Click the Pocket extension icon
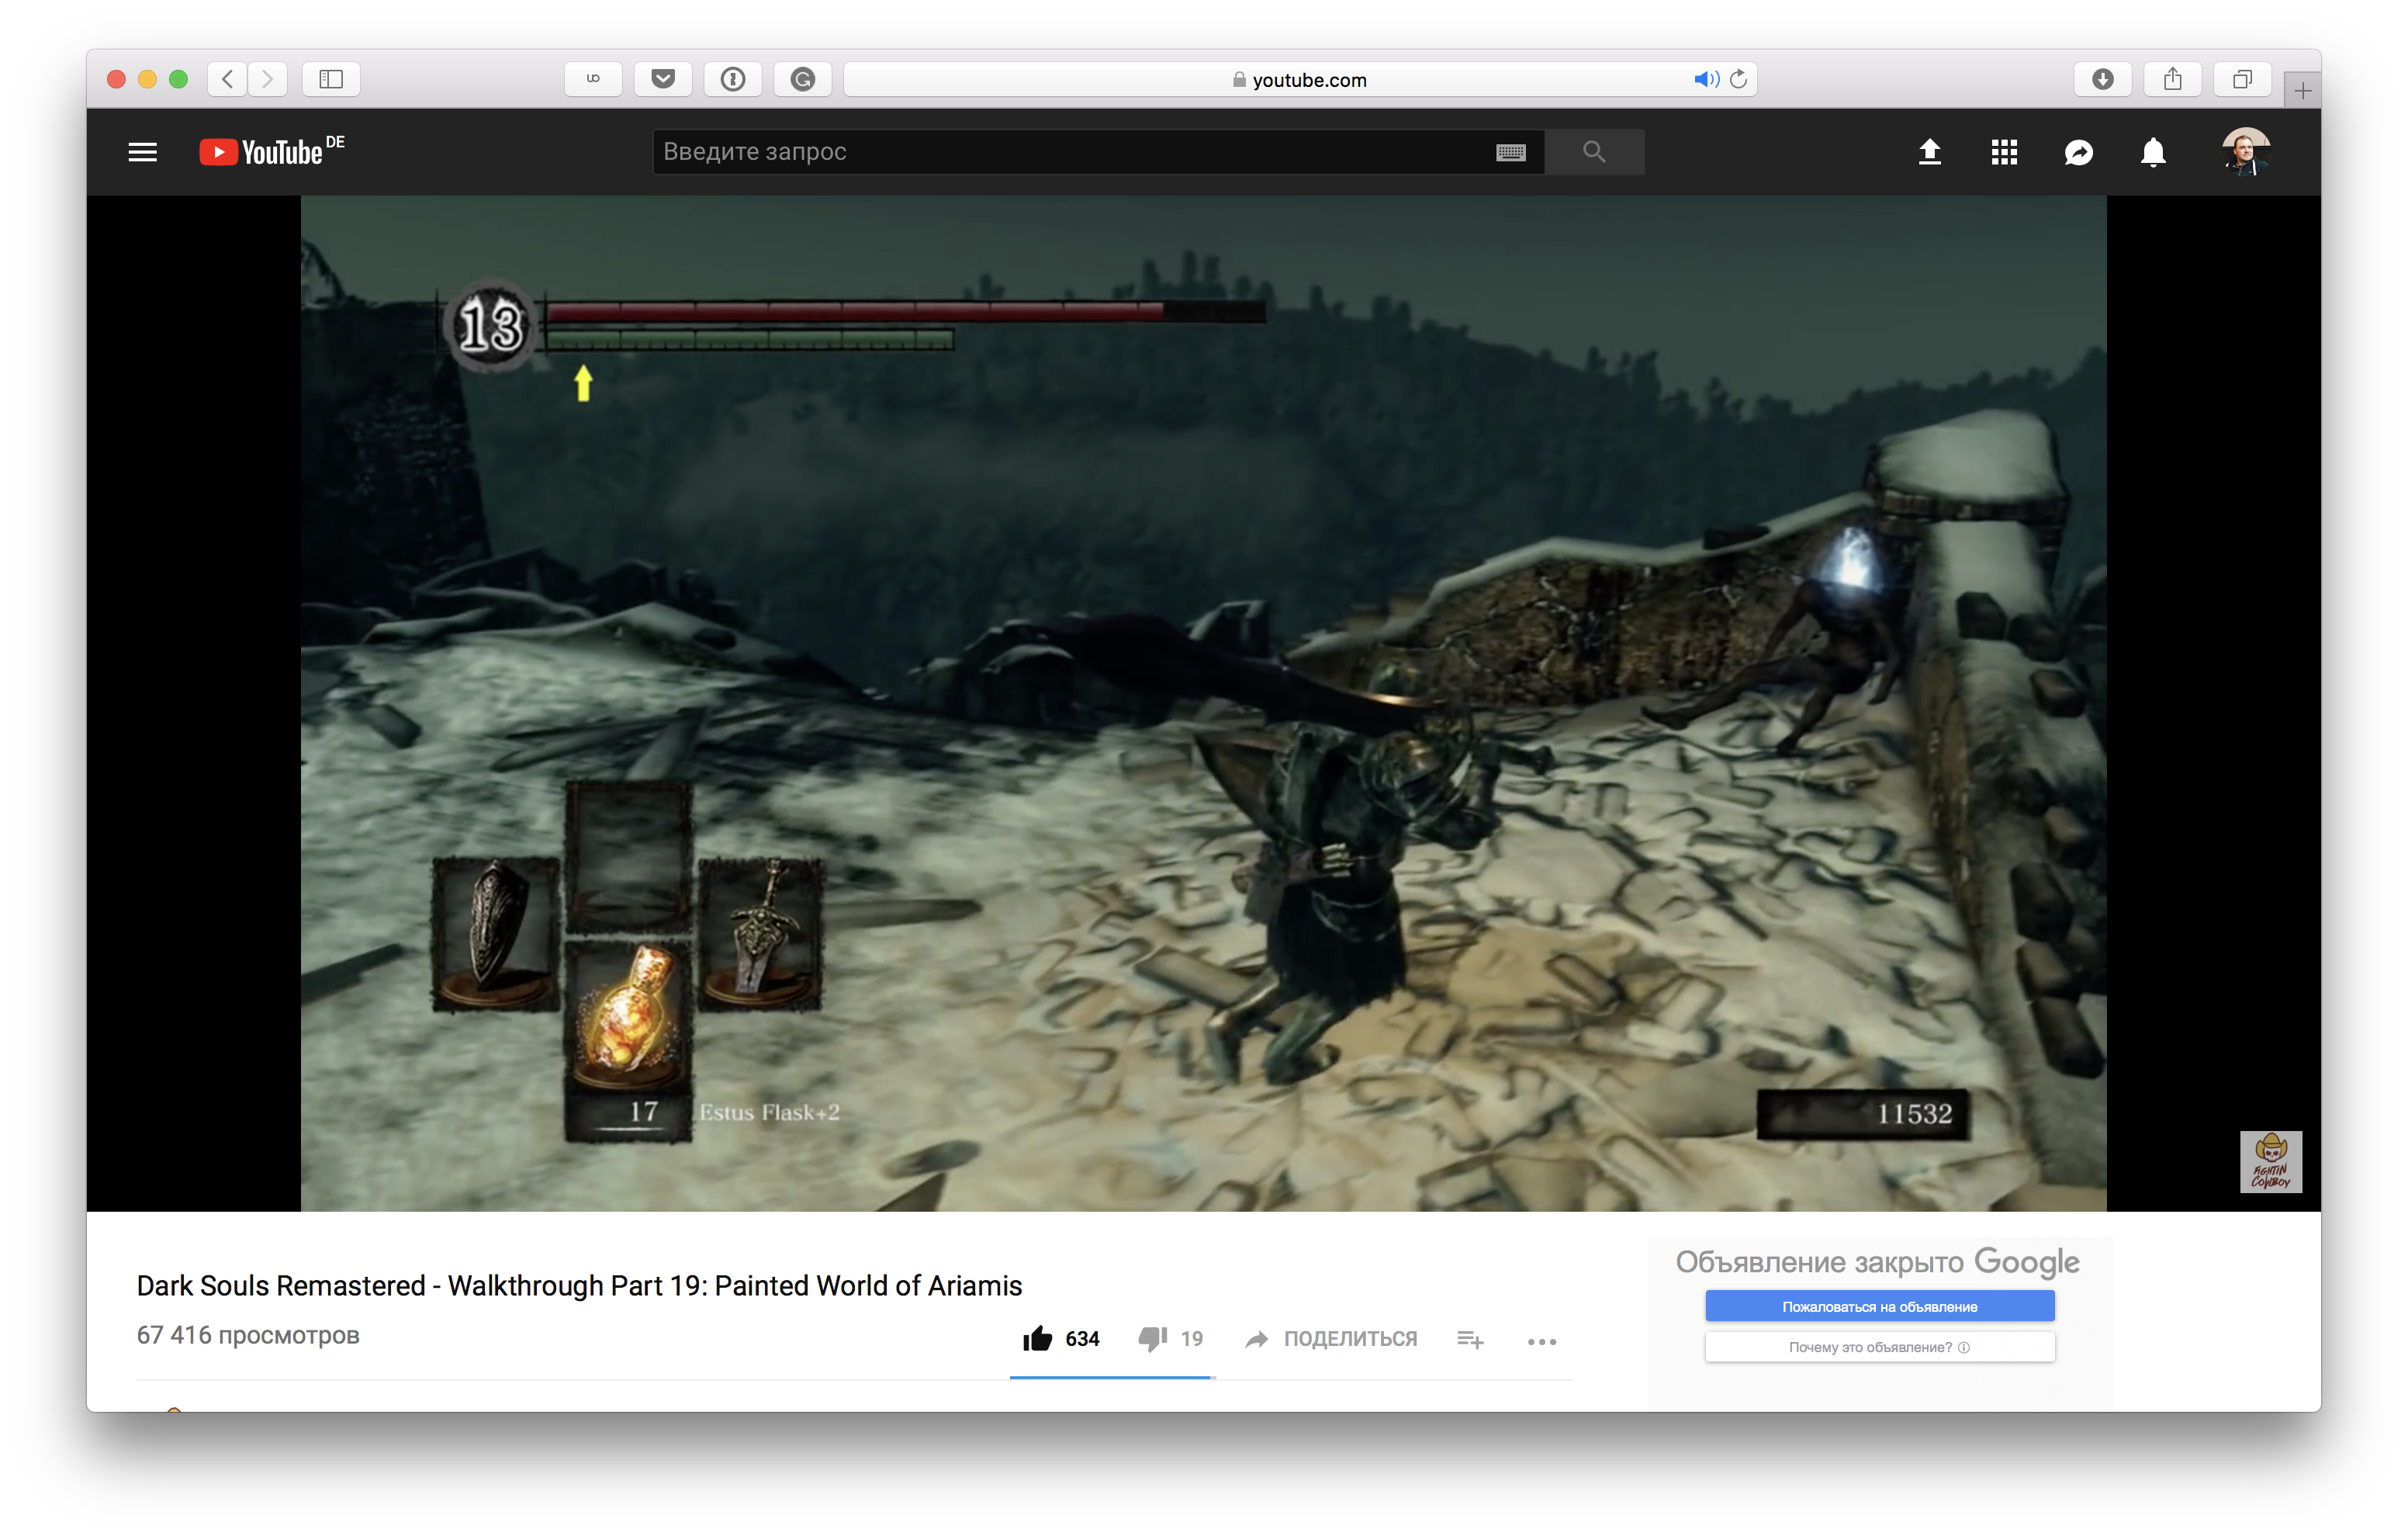This screenshot has width=2408, height=1536. (x=663, y=79)
